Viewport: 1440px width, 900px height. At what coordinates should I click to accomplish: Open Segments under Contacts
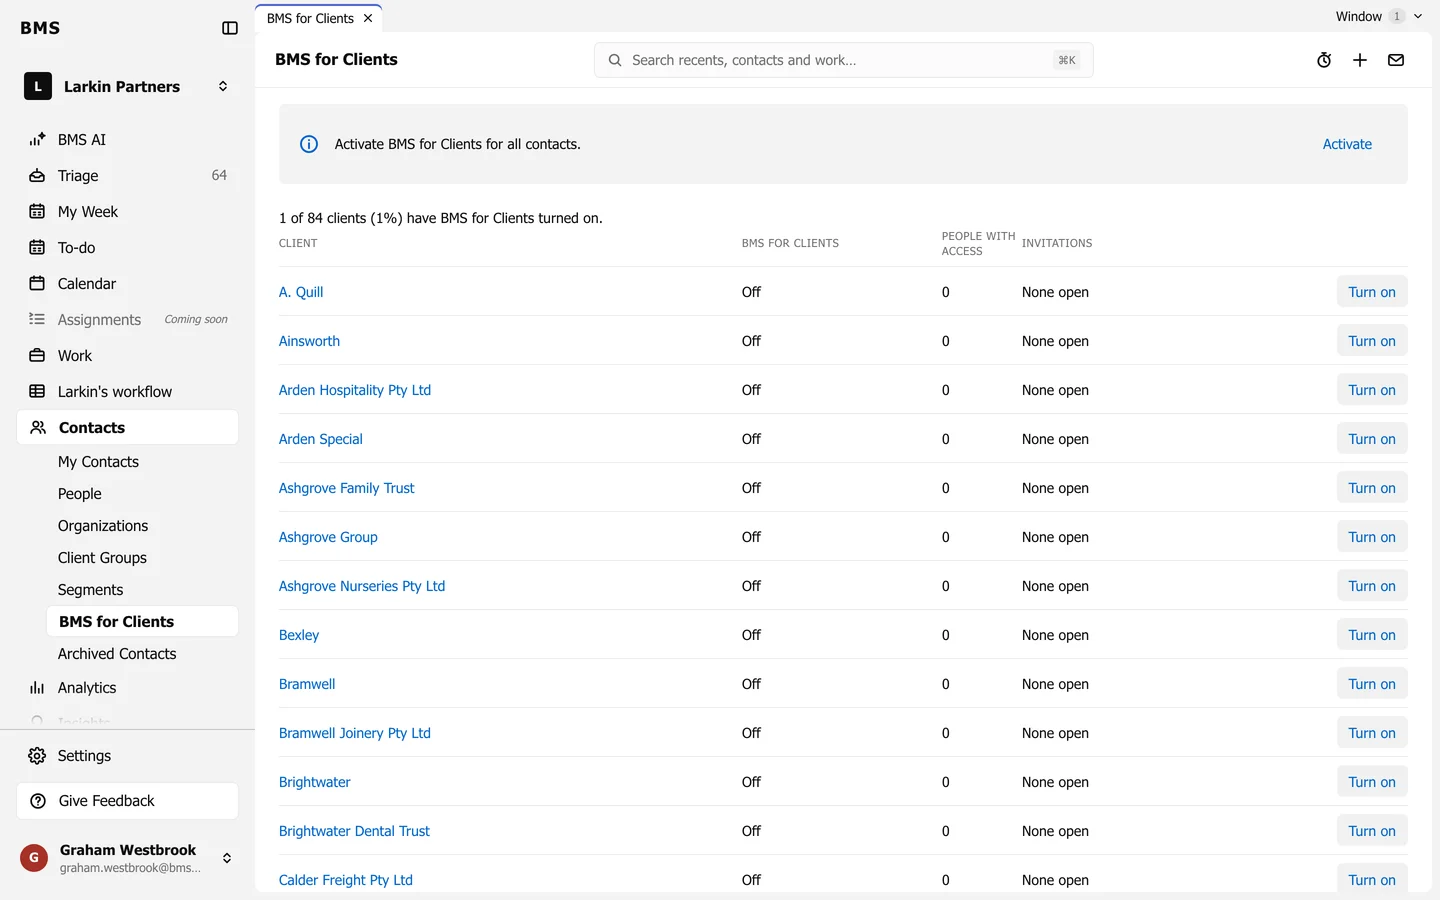coord(142,589)
